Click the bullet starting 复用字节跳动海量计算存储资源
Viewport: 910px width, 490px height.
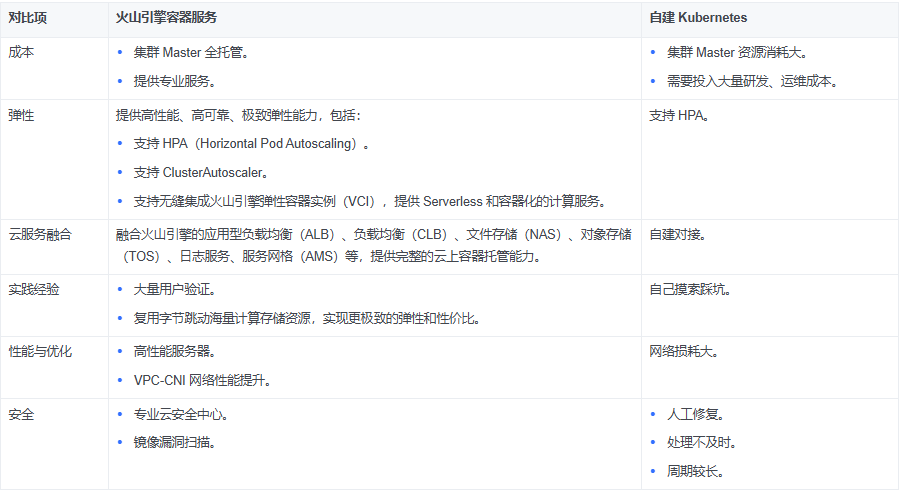306,319
